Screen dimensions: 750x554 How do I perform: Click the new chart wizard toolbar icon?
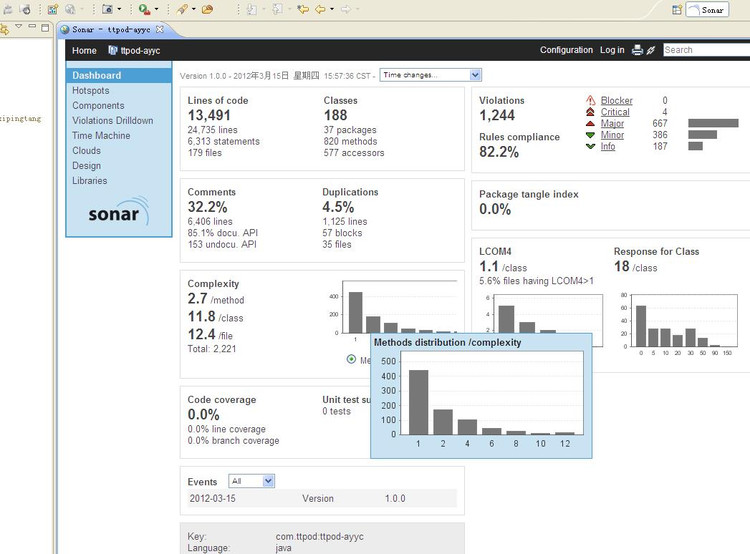[x=53, y=9]
